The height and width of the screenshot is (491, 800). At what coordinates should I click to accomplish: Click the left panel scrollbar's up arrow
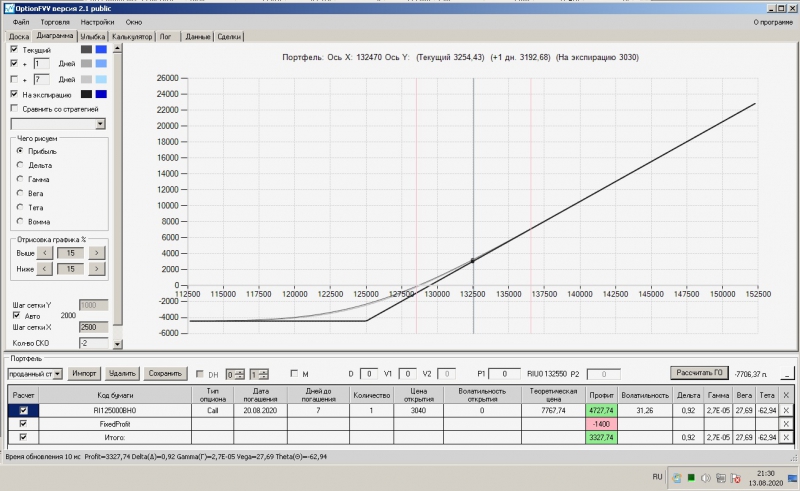tap(117, 48)
